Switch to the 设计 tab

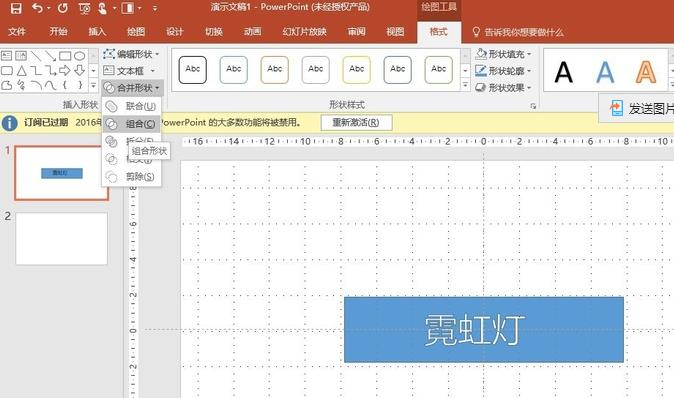(175, 31)
